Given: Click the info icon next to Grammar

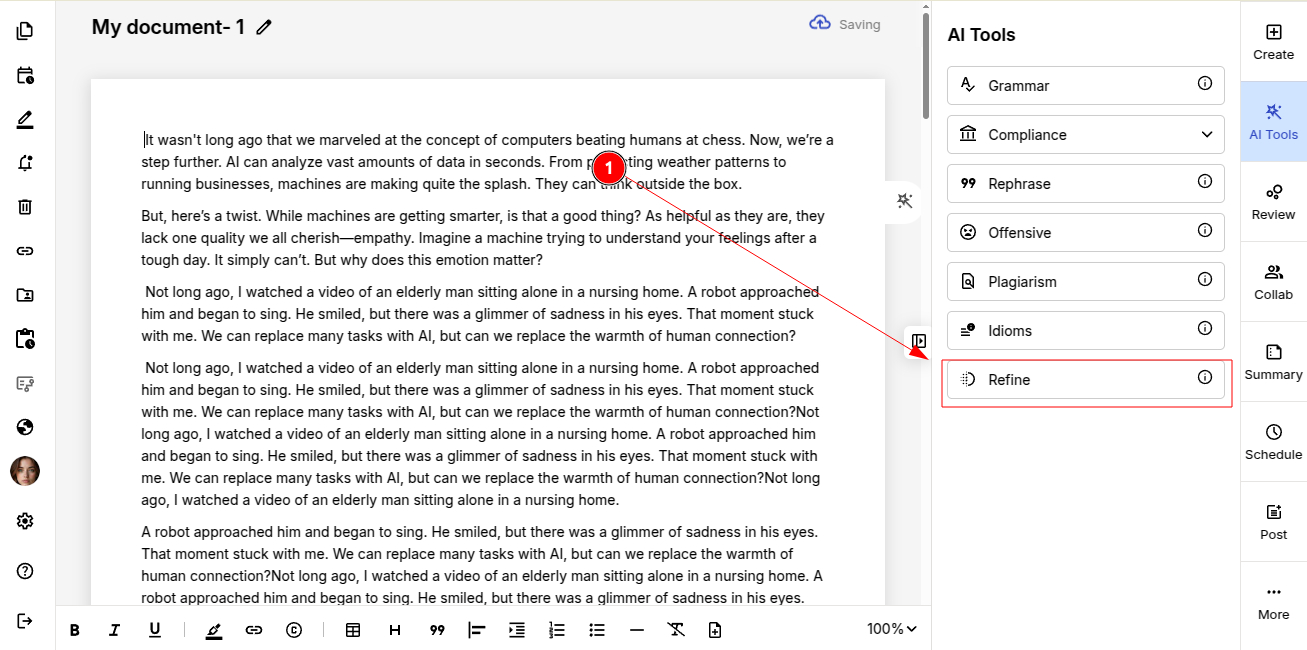Looking at the screenshot, I should 1205,84.
